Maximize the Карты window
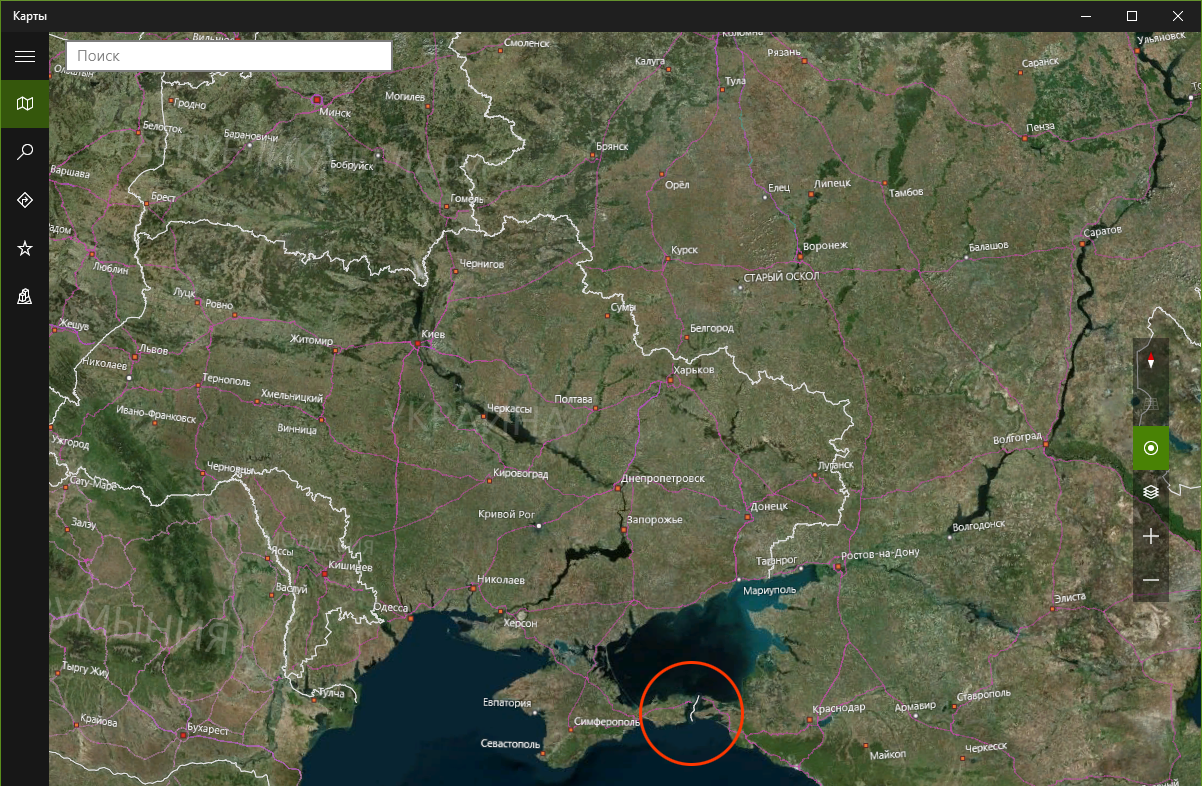This screenshot has height=786, width=1202. coord(1131,16)
